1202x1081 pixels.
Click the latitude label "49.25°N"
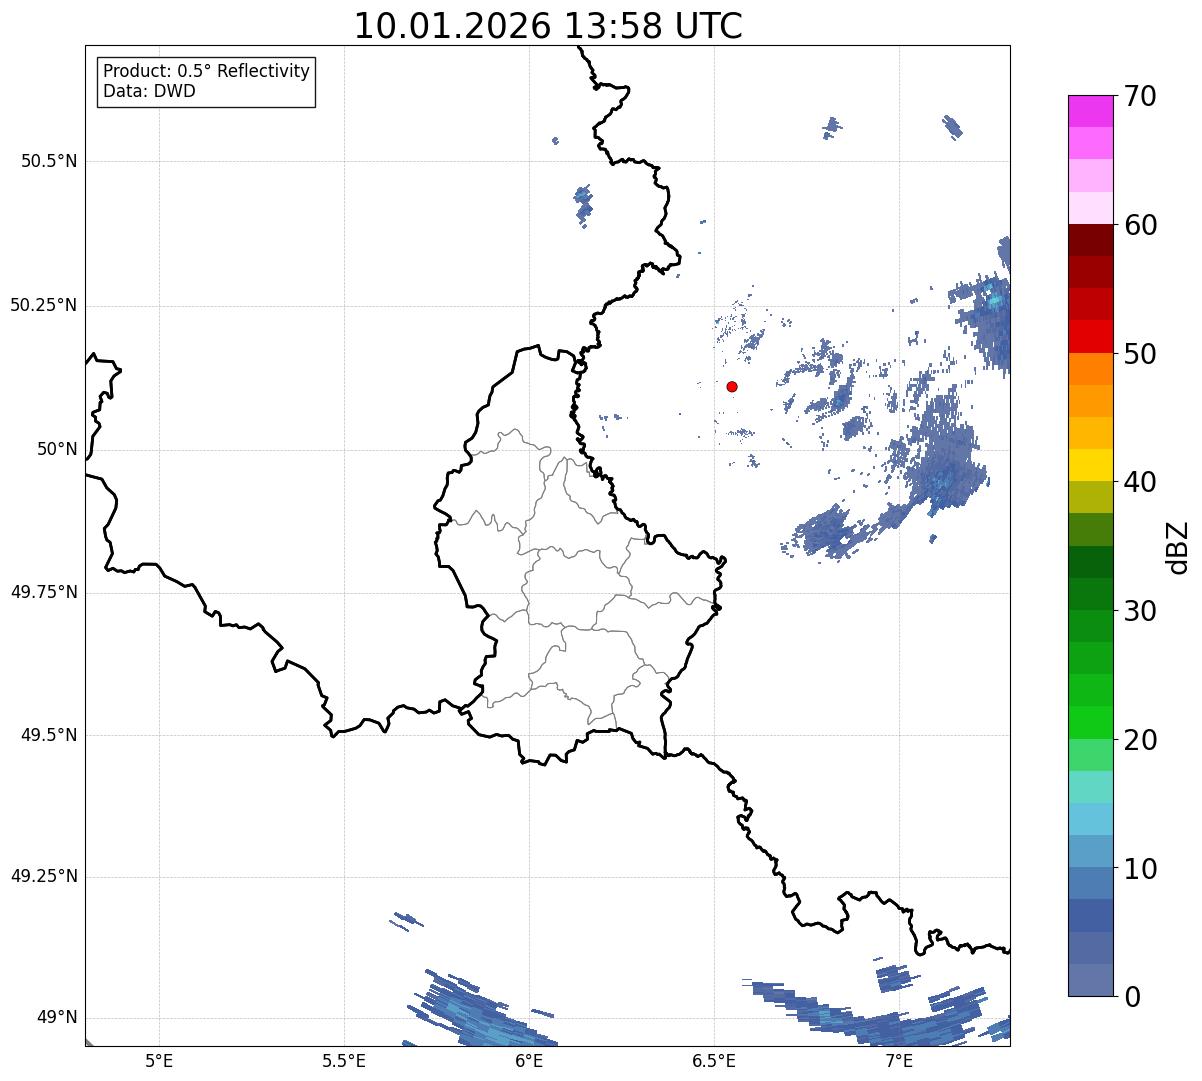(43, 876)
